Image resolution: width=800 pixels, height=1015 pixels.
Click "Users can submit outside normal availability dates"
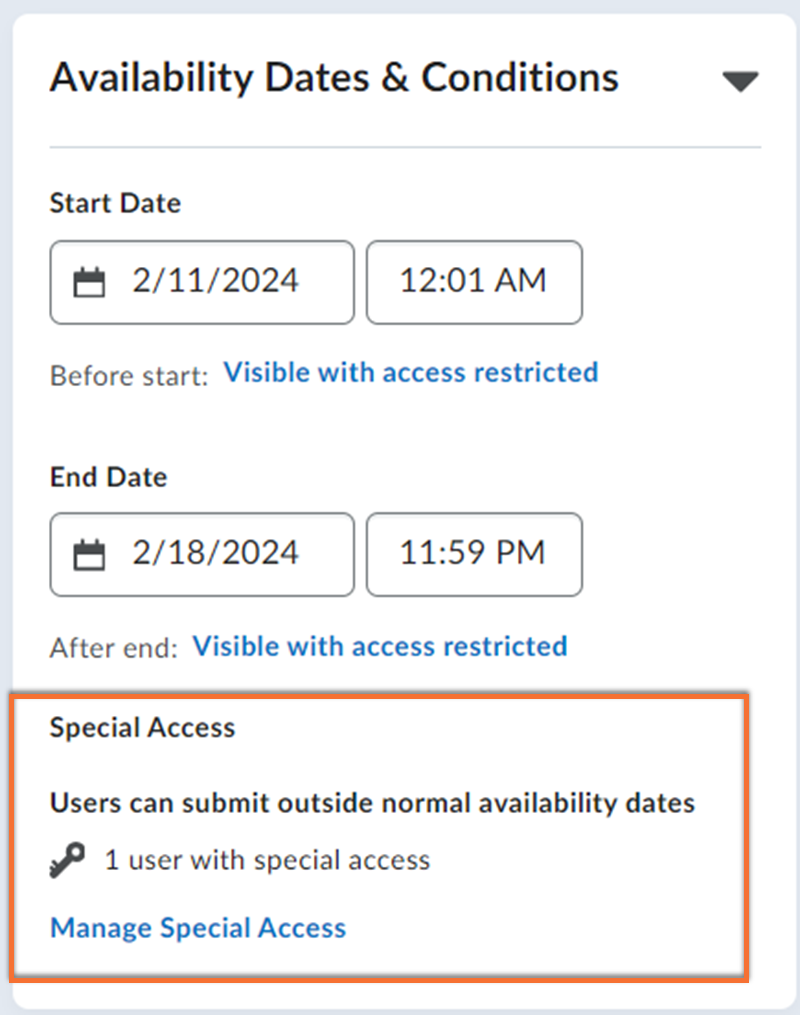click(x=372, y=802)
